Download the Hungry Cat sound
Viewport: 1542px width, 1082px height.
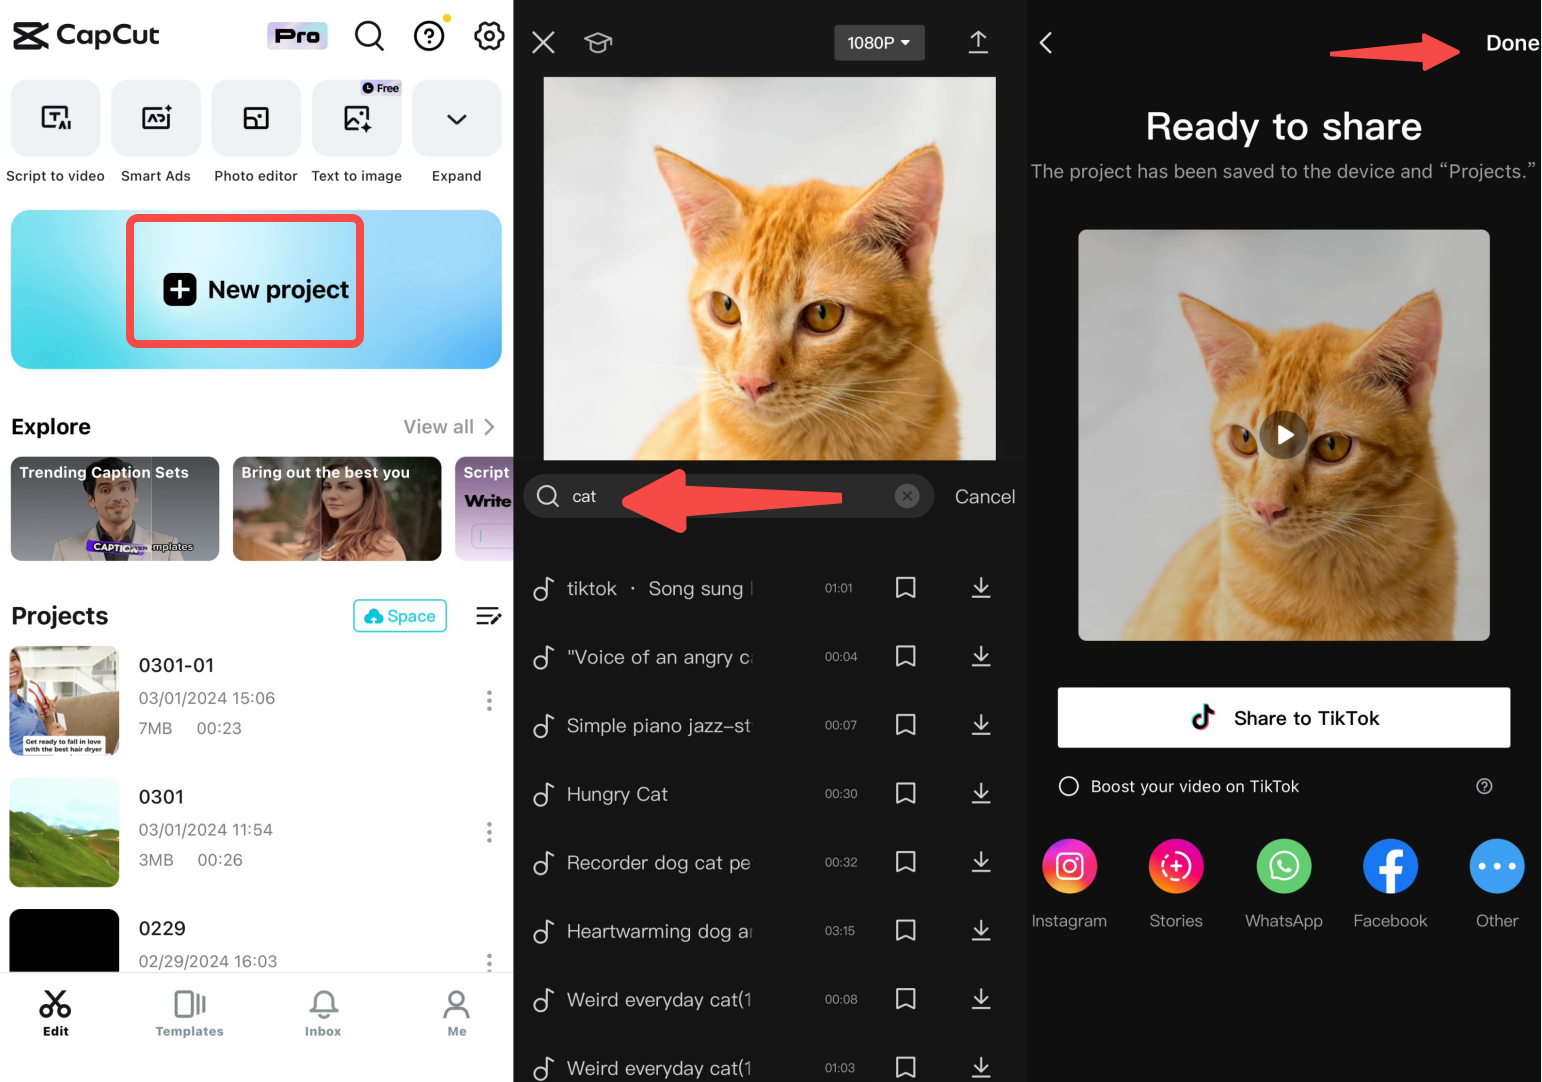[981, 793]
